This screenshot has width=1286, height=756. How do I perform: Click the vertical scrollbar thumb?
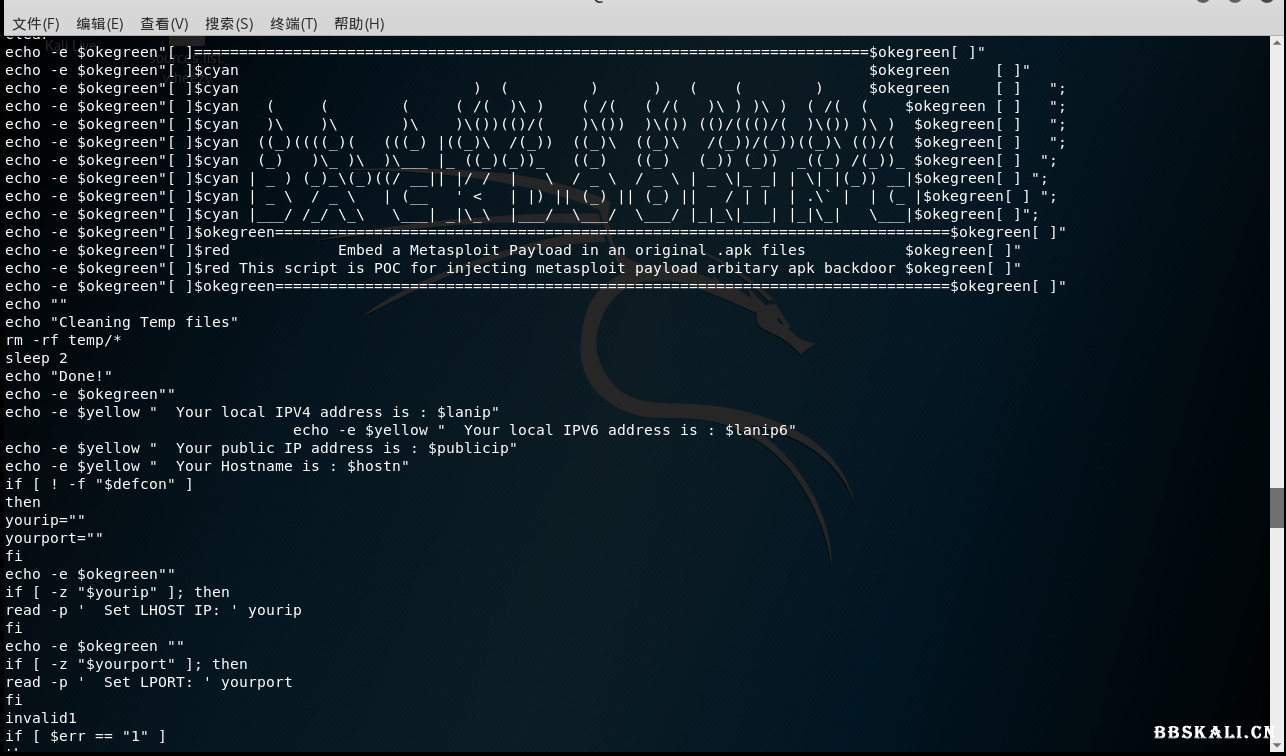1277,507
